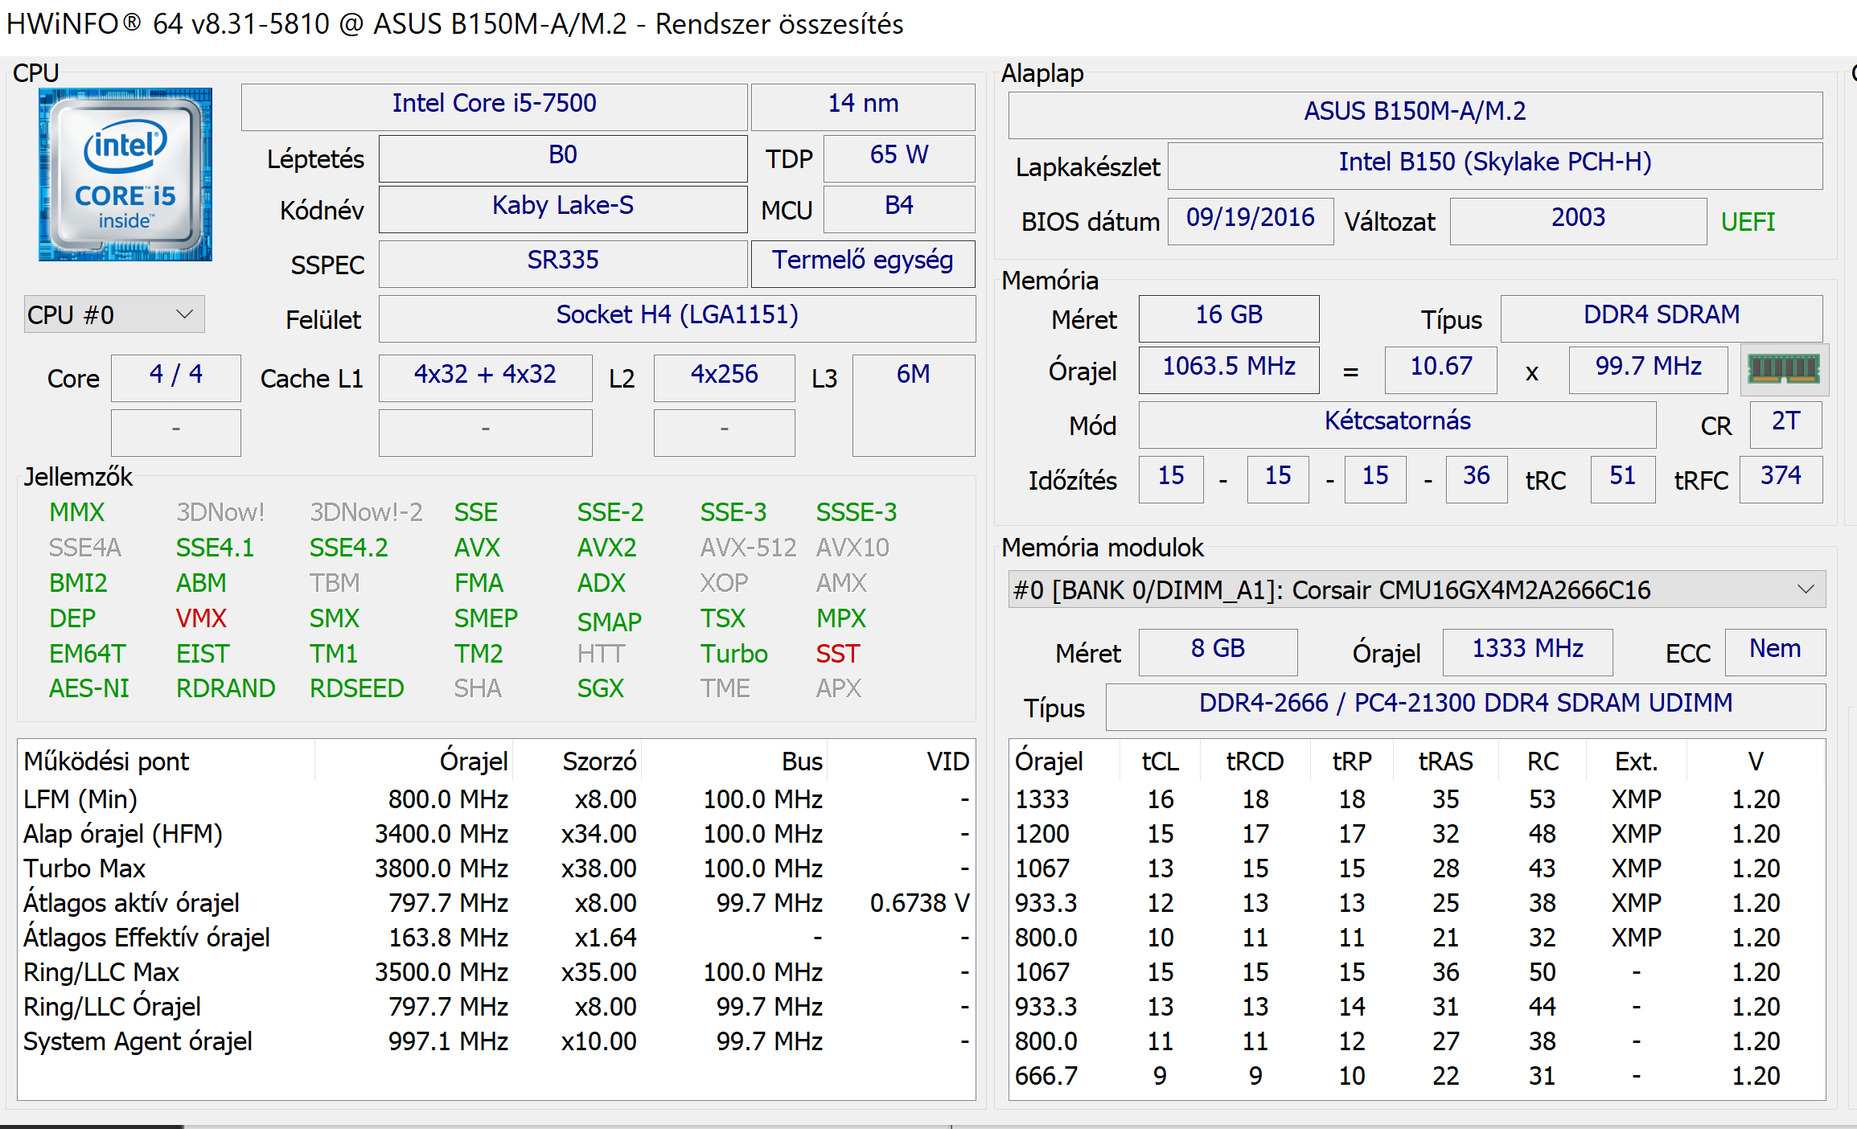The image size is (1857, 1129).
Task: Click the red SST feature flag
Action: [x=837, y=654]
